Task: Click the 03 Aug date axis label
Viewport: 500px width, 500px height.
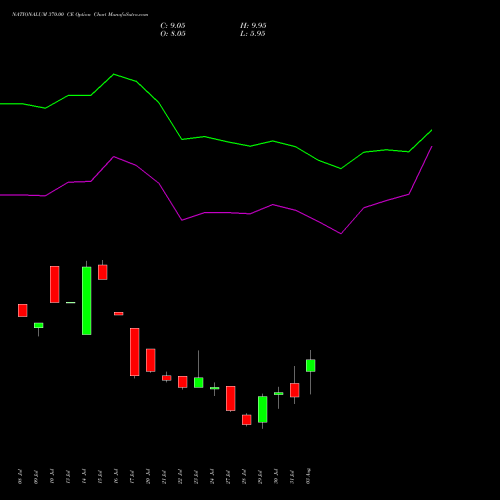Action: point(308,476)
